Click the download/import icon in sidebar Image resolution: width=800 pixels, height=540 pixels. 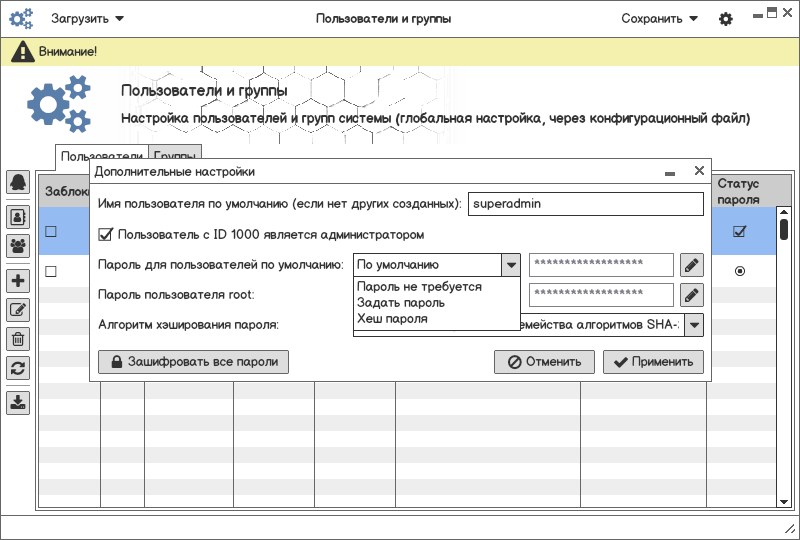tap(18, 403)
